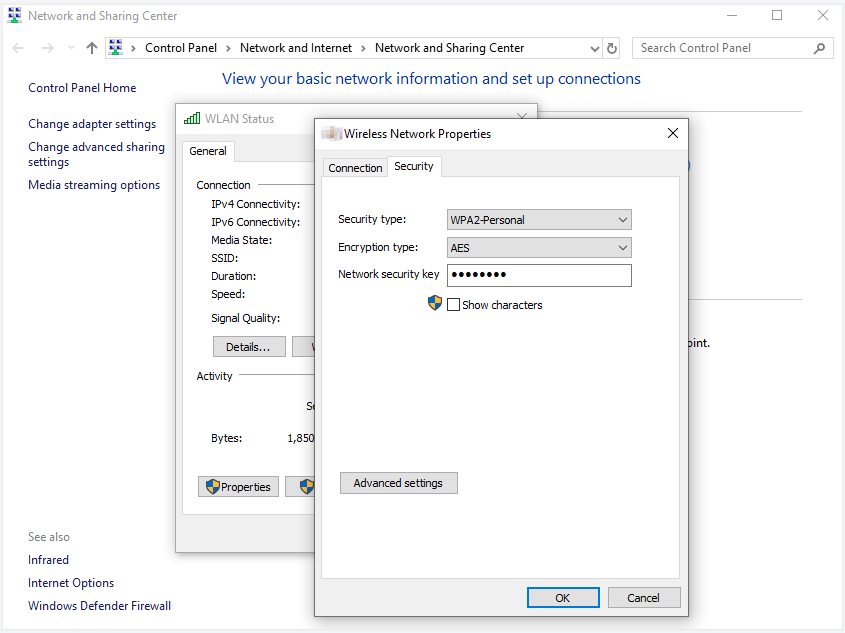This screenshot has width=845, height=633.
Task: Open Change adapter settings link
Action: coord(92,124)
